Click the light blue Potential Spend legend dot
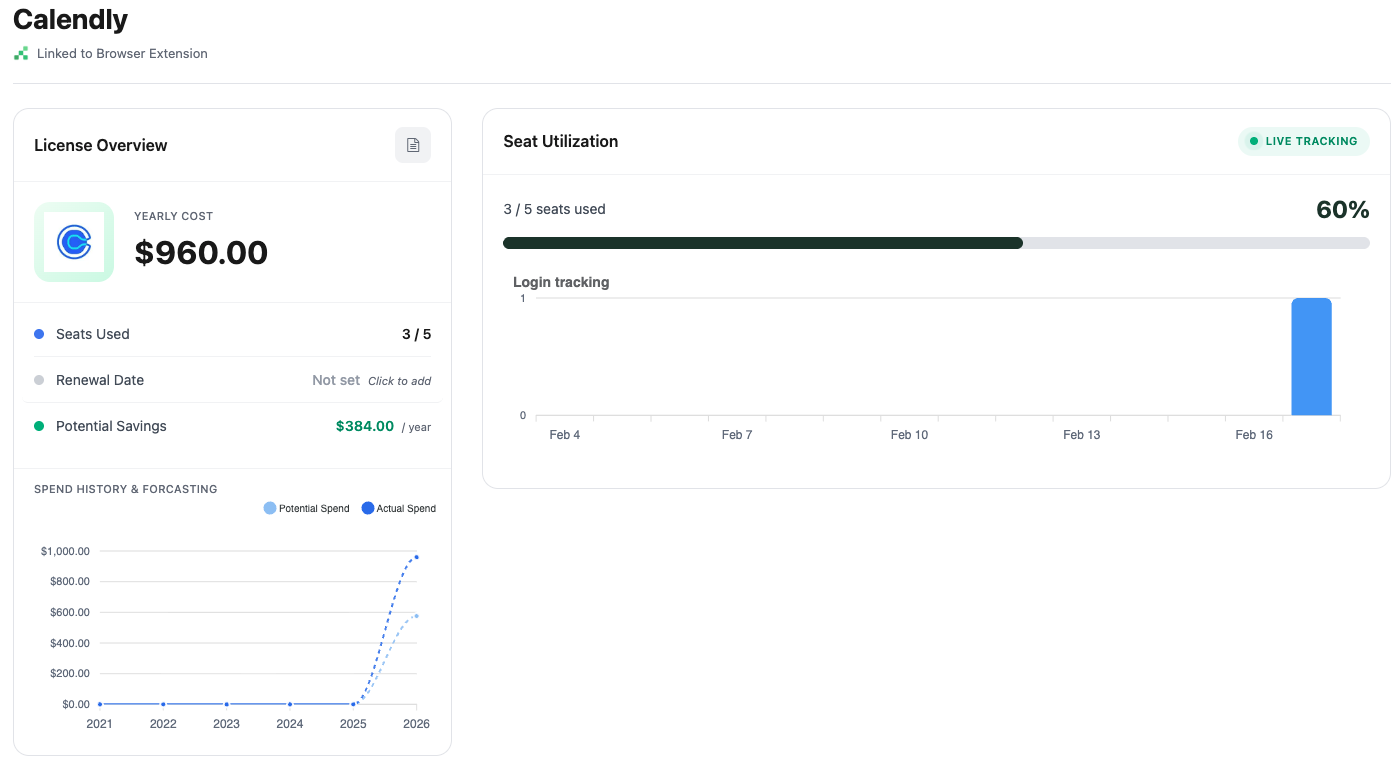 click(x=269, y=508)
